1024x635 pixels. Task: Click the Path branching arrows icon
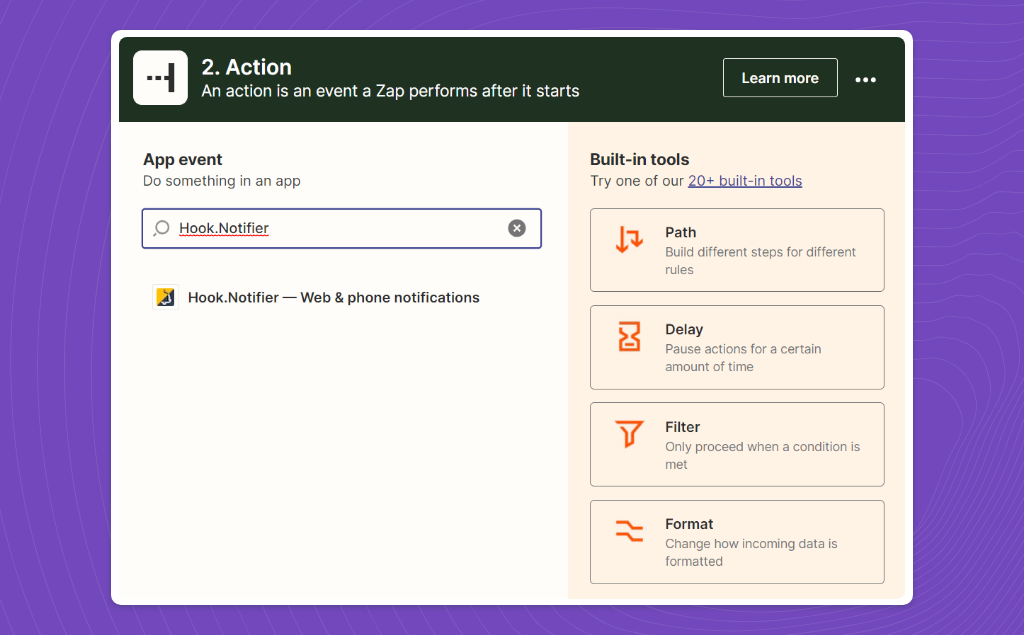[x=629, y=239]
